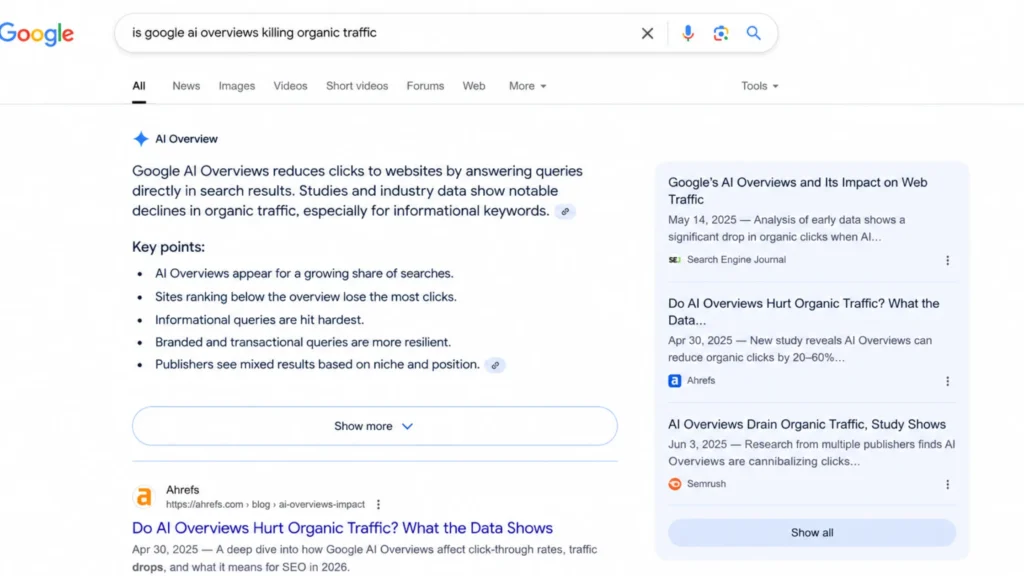Screen dimensions: 1024x576
Task: Click the AI Overview sparkle icon
Action: click(140, 138)
